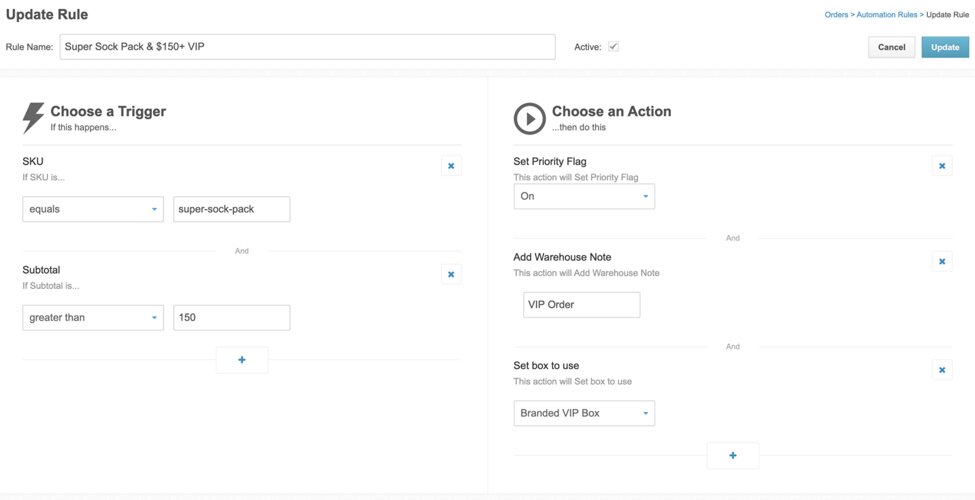Click into the Rule Name field
Image resolution: width=975 pixels, height=500 pixels.
pyautogui.click(x=307, y=47)
